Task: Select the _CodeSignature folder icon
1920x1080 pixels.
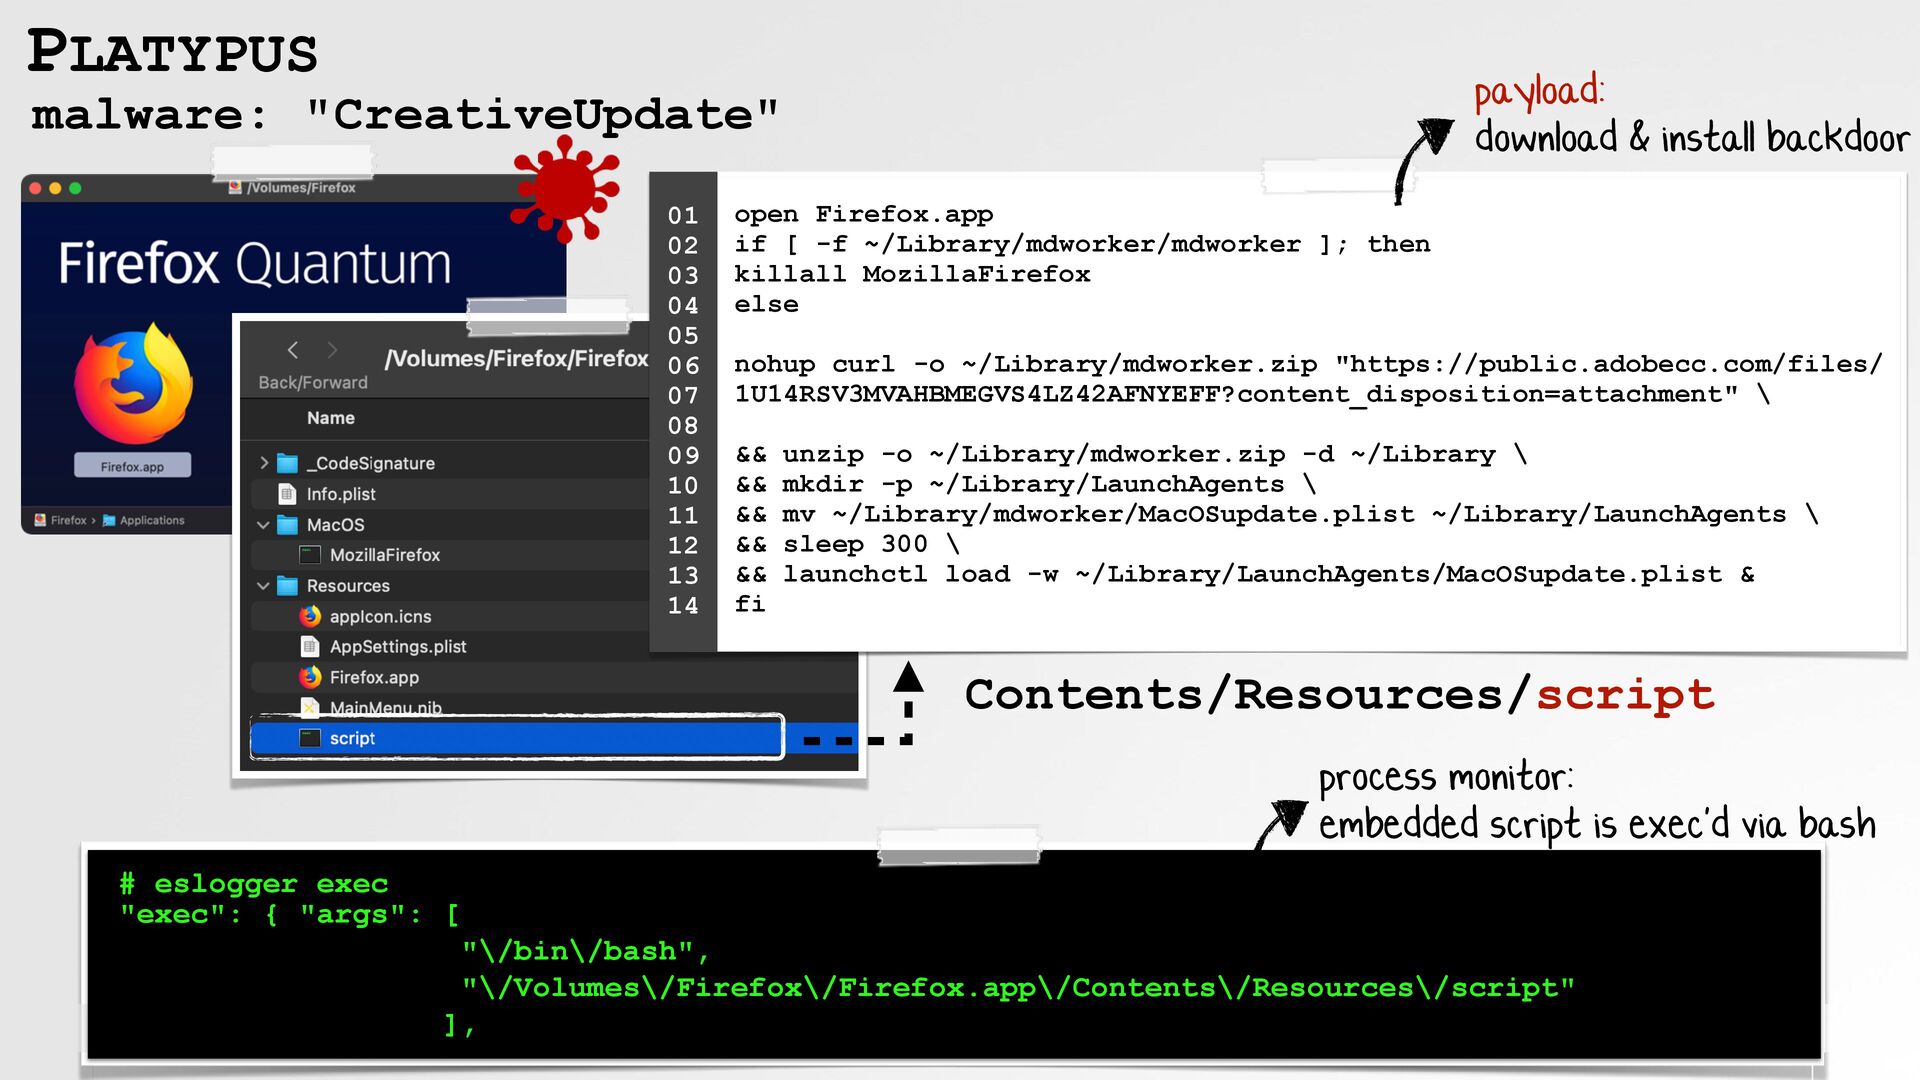Action: [288, 463]
